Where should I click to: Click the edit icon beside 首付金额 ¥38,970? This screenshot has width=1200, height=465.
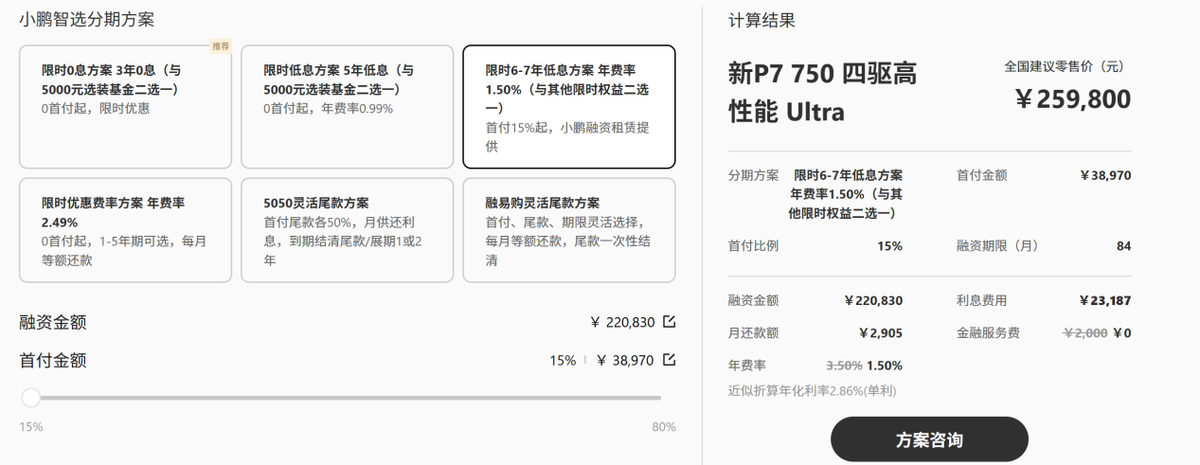point(669,360)
